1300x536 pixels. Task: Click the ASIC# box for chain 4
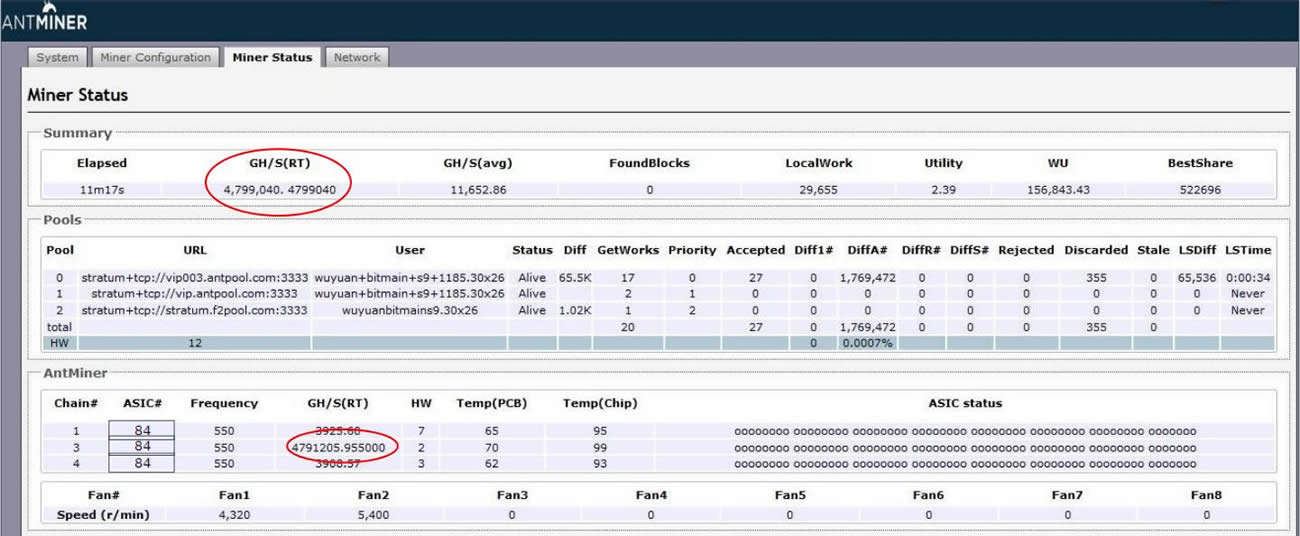point(142,463)
